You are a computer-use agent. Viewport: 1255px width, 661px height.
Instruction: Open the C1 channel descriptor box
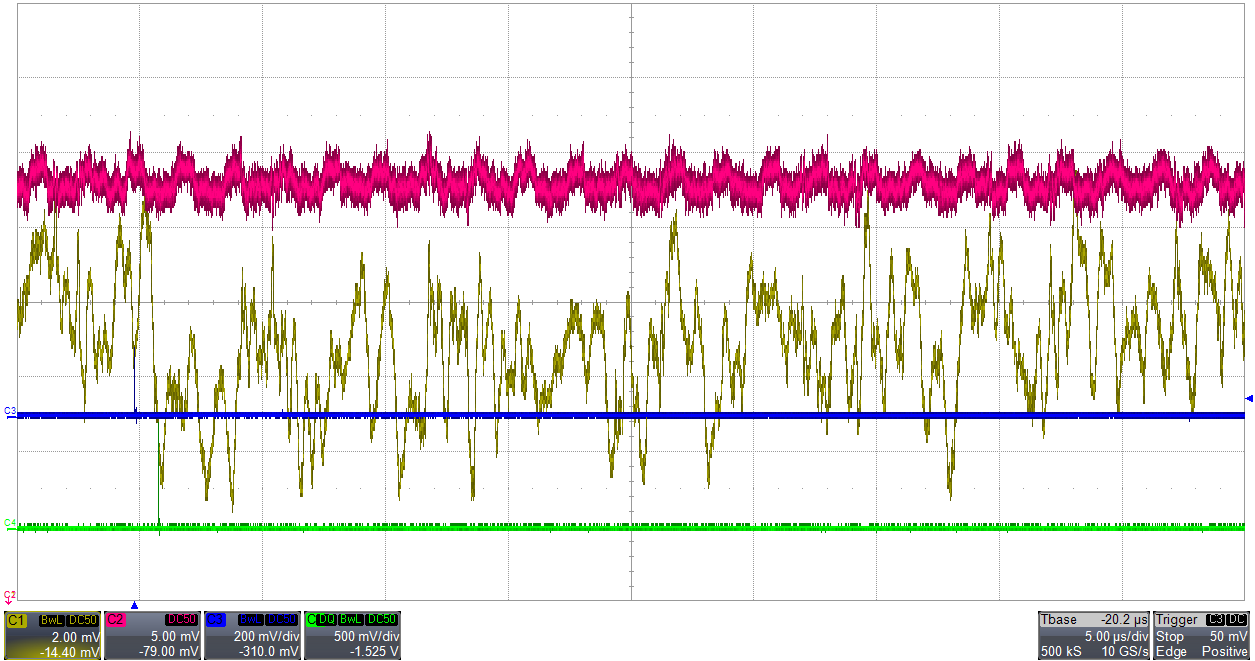tap(52, 635)
